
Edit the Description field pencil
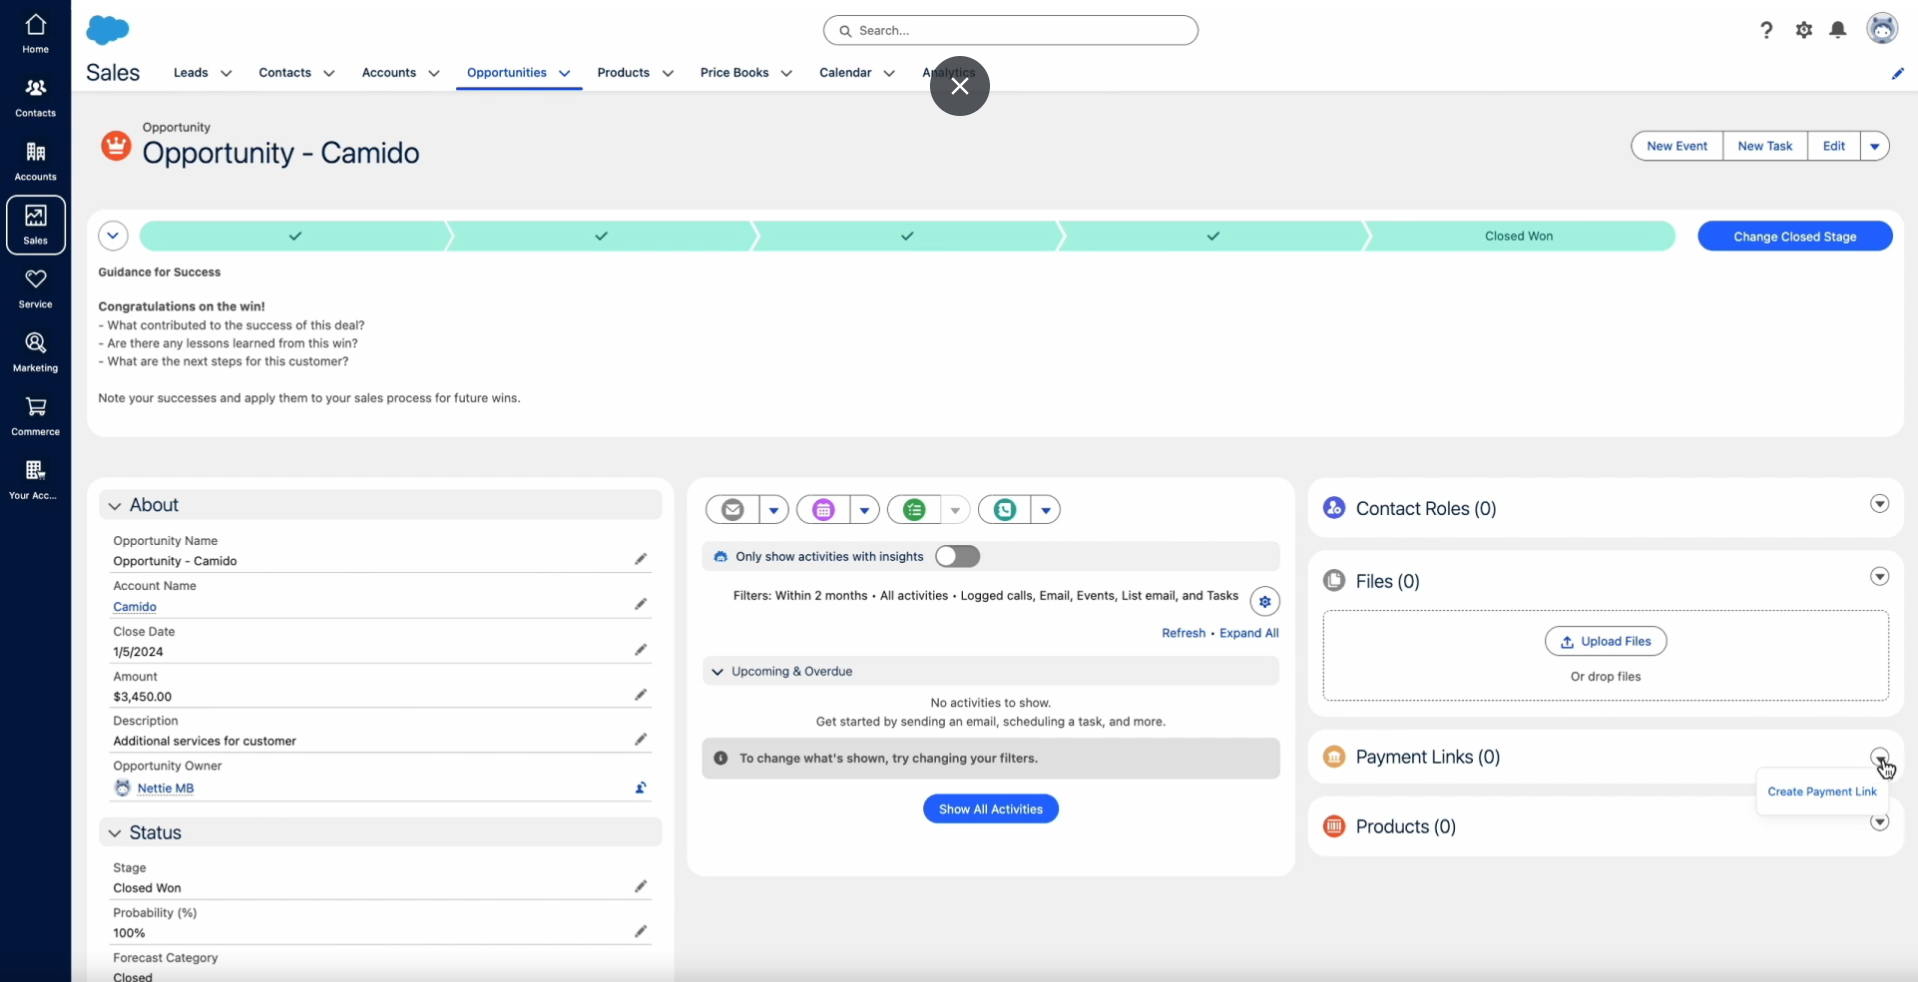(641, 739)
